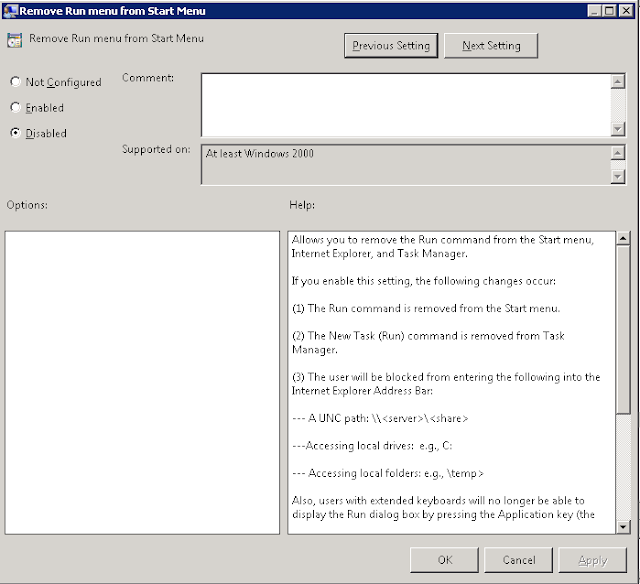The width and height of the screenshot is (640, 584).
Task: Click the 'A UNC path' help line
Action: [x=380, y=418]
